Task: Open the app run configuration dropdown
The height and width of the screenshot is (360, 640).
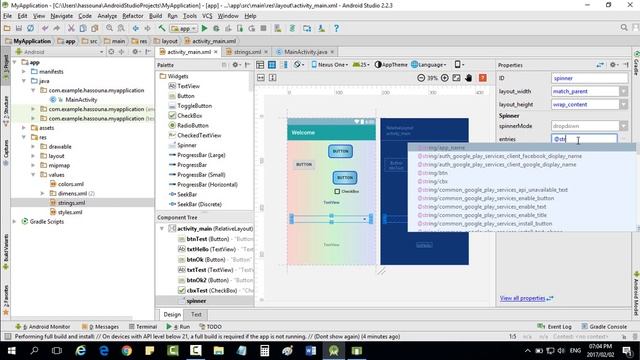Action: [x=184, y=29]
